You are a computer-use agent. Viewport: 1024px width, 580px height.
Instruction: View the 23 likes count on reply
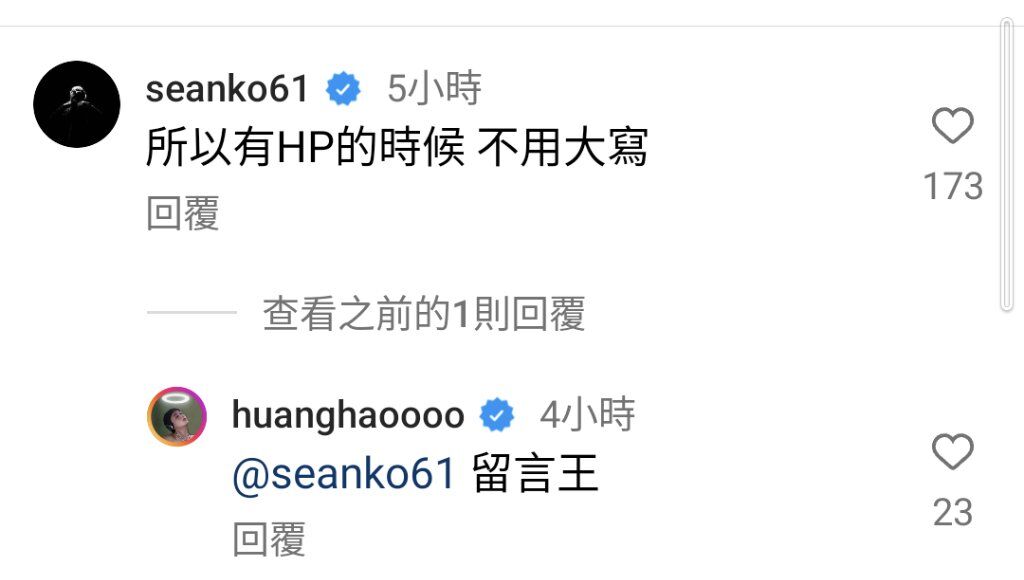coord(953,512)
